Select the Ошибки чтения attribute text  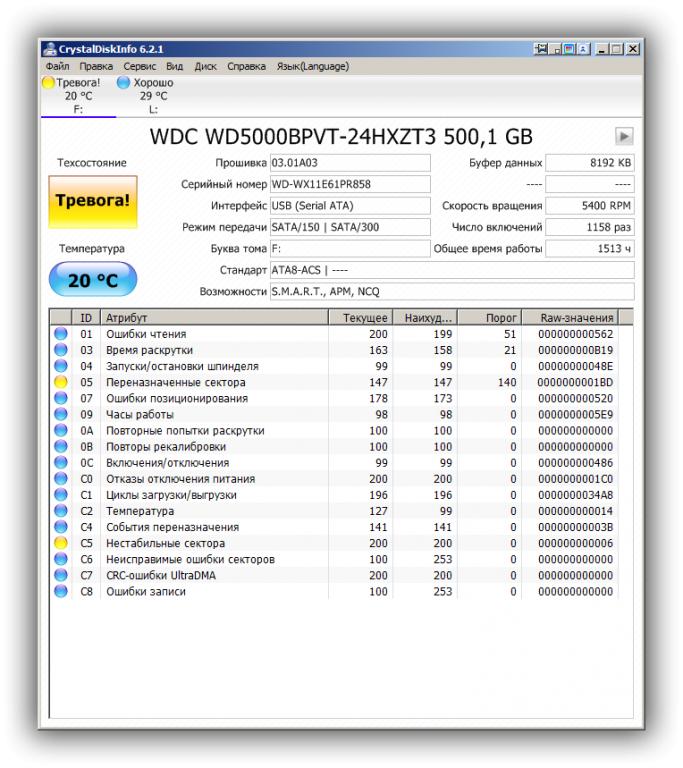click(x=146, y=334)
